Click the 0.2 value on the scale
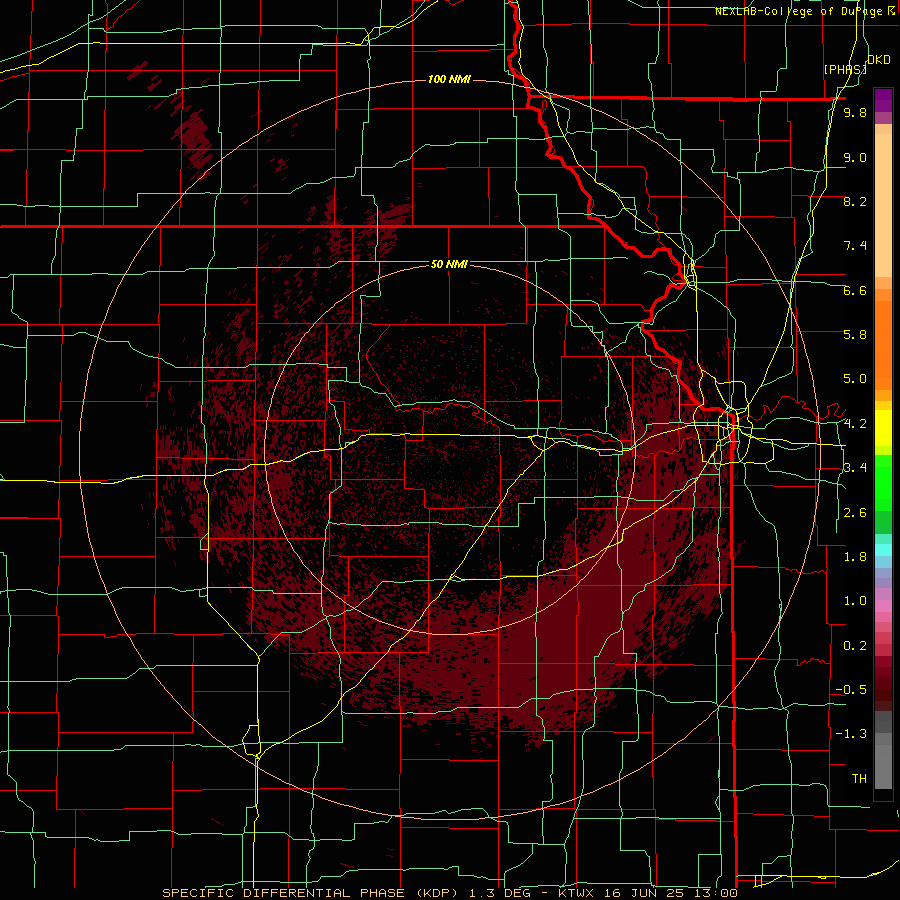 click(x=855, y=646)
